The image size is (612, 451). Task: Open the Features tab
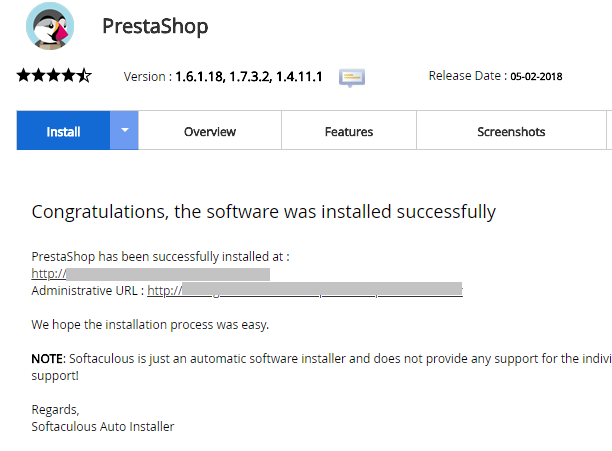click(x=349, y=130)
